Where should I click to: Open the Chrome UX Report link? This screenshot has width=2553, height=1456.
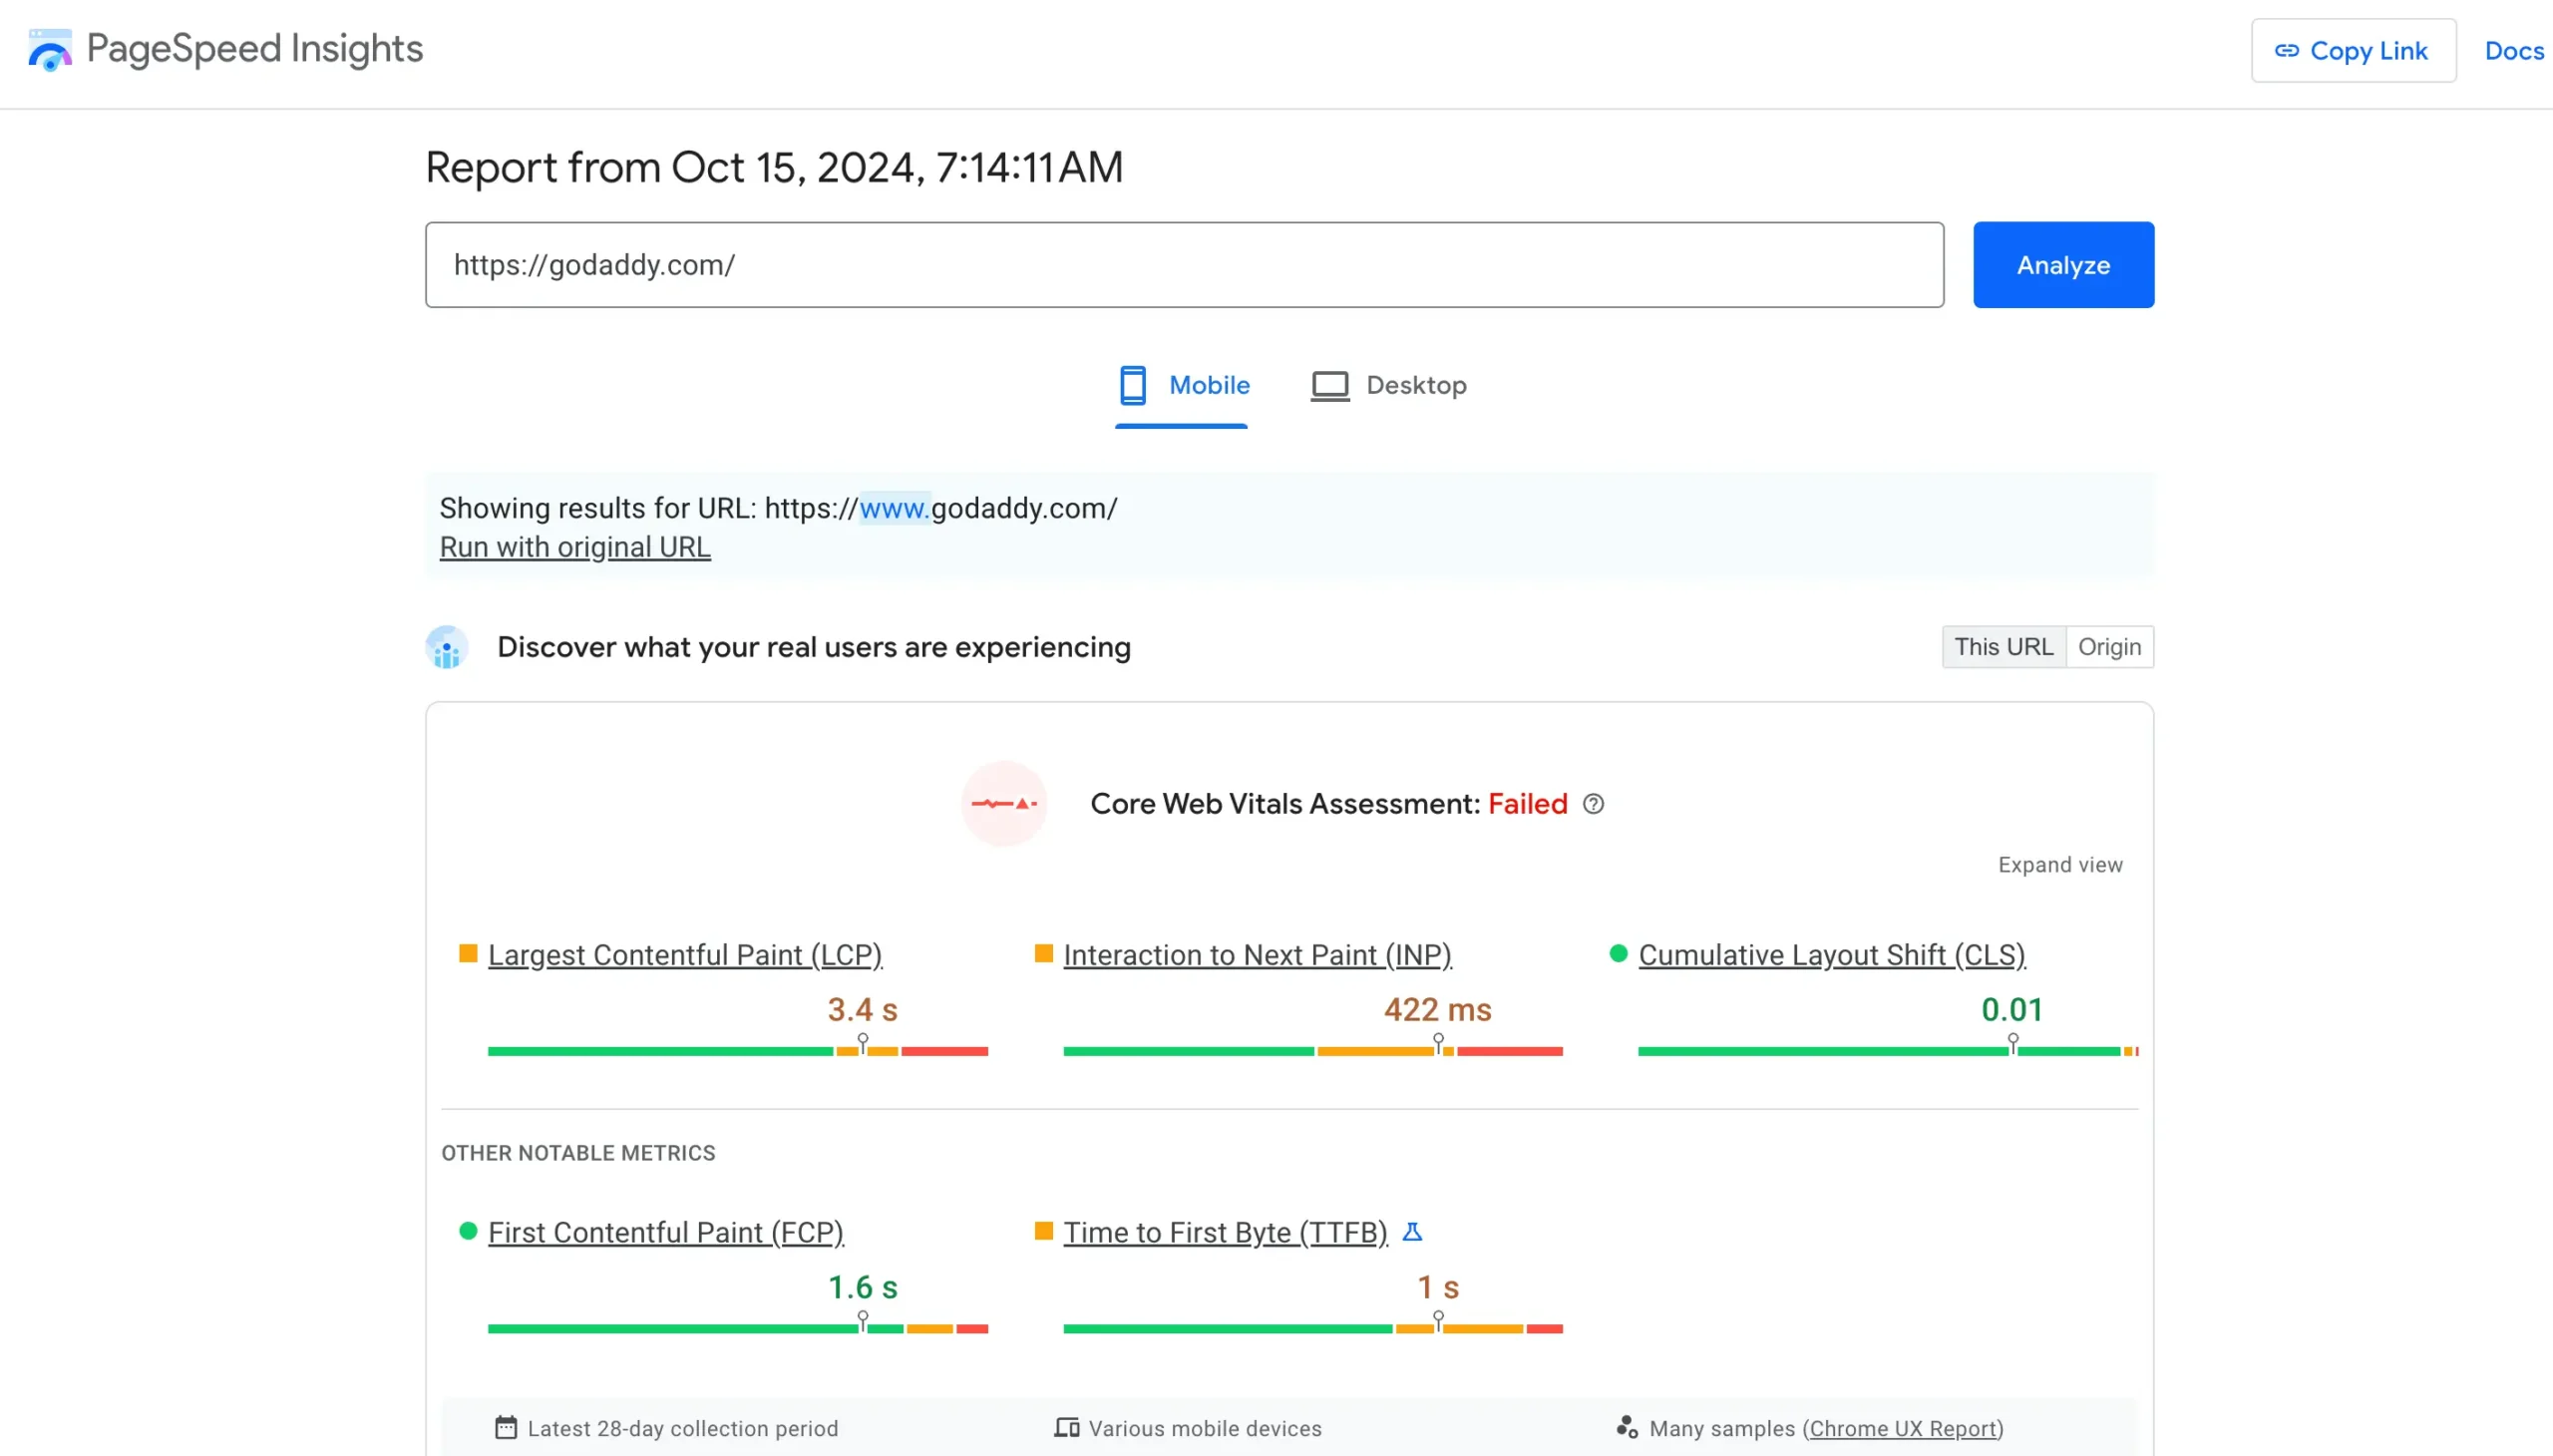point(1903,1429)
